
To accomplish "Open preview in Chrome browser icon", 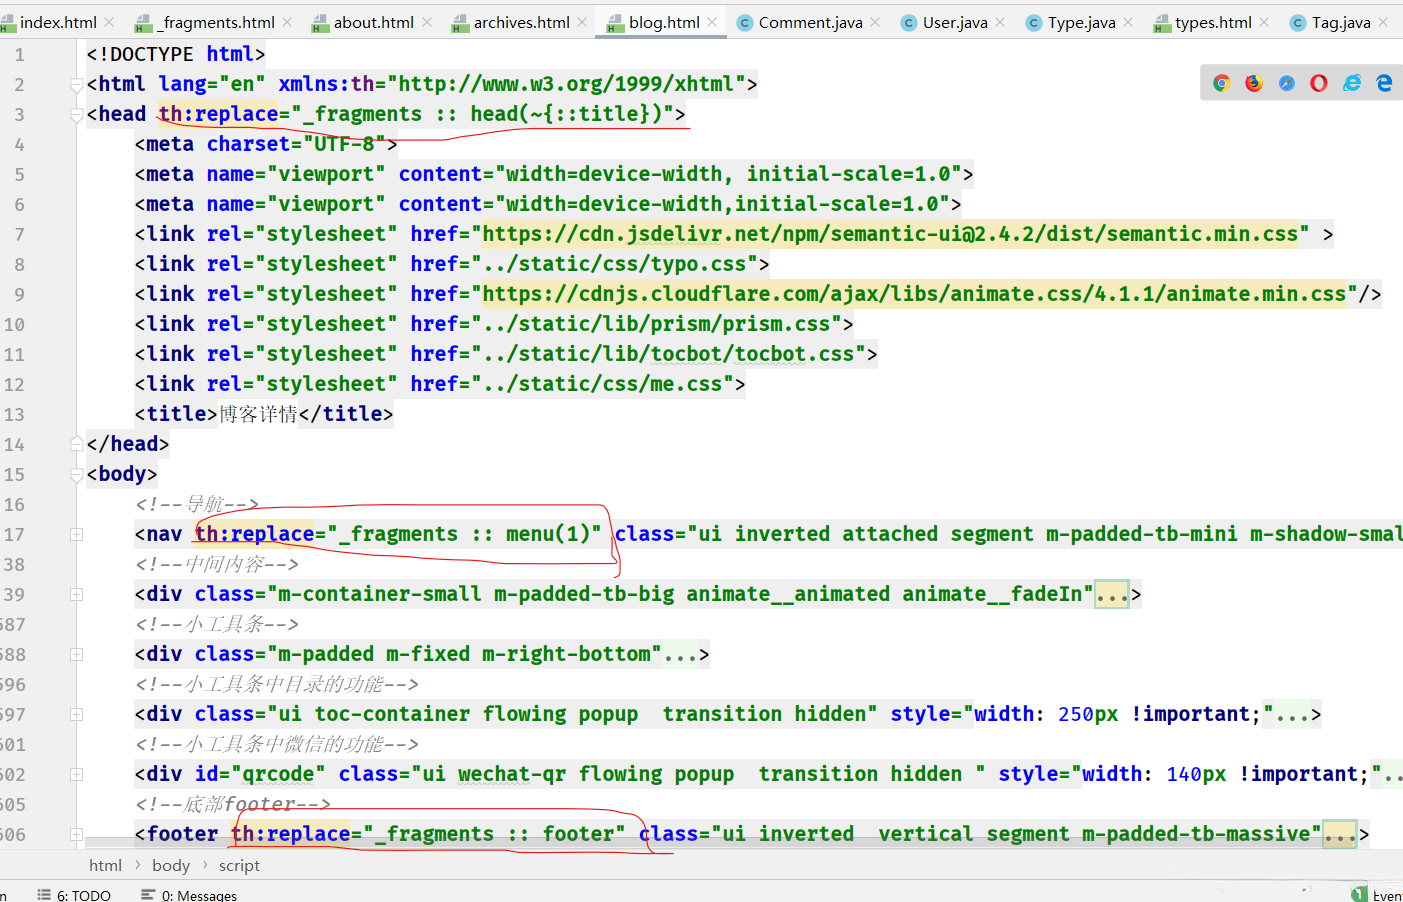I will [1221, 83].
